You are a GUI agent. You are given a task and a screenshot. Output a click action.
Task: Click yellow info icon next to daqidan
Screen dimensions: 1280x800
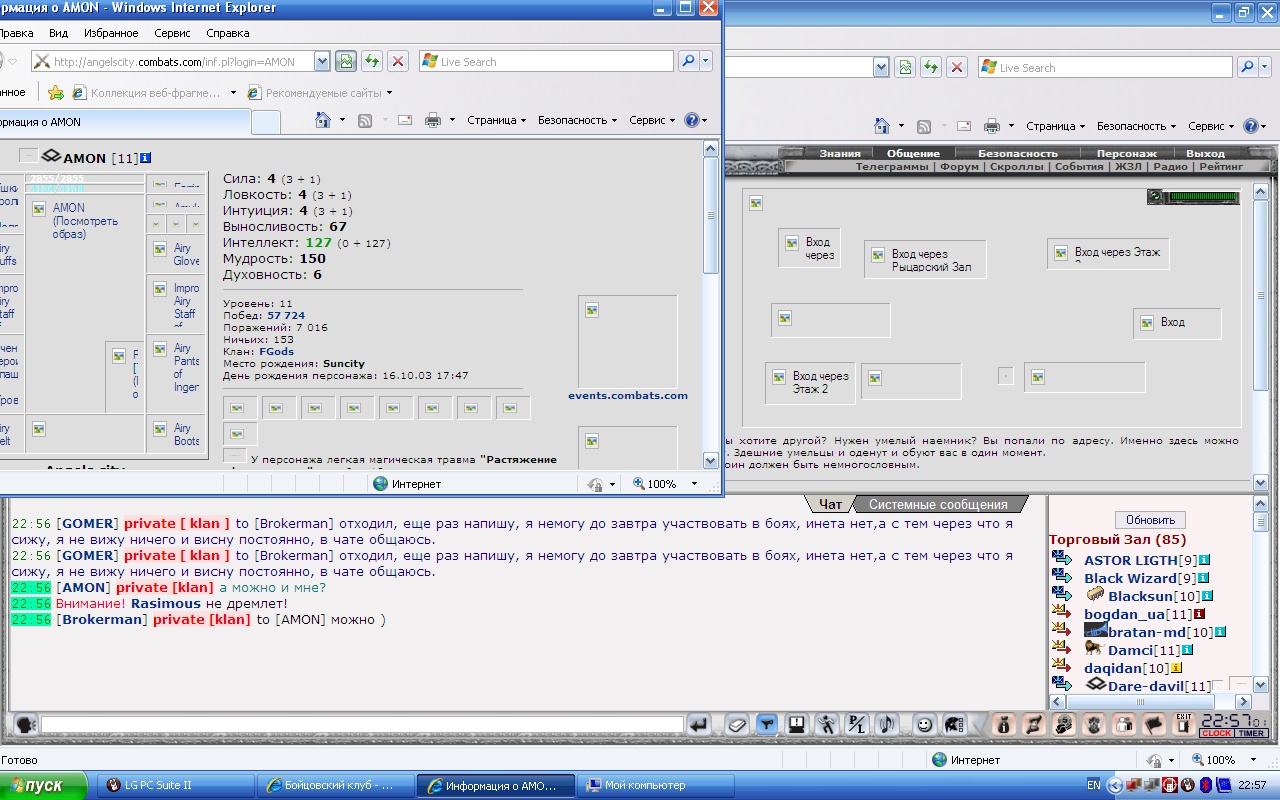tap(1176, 668)
